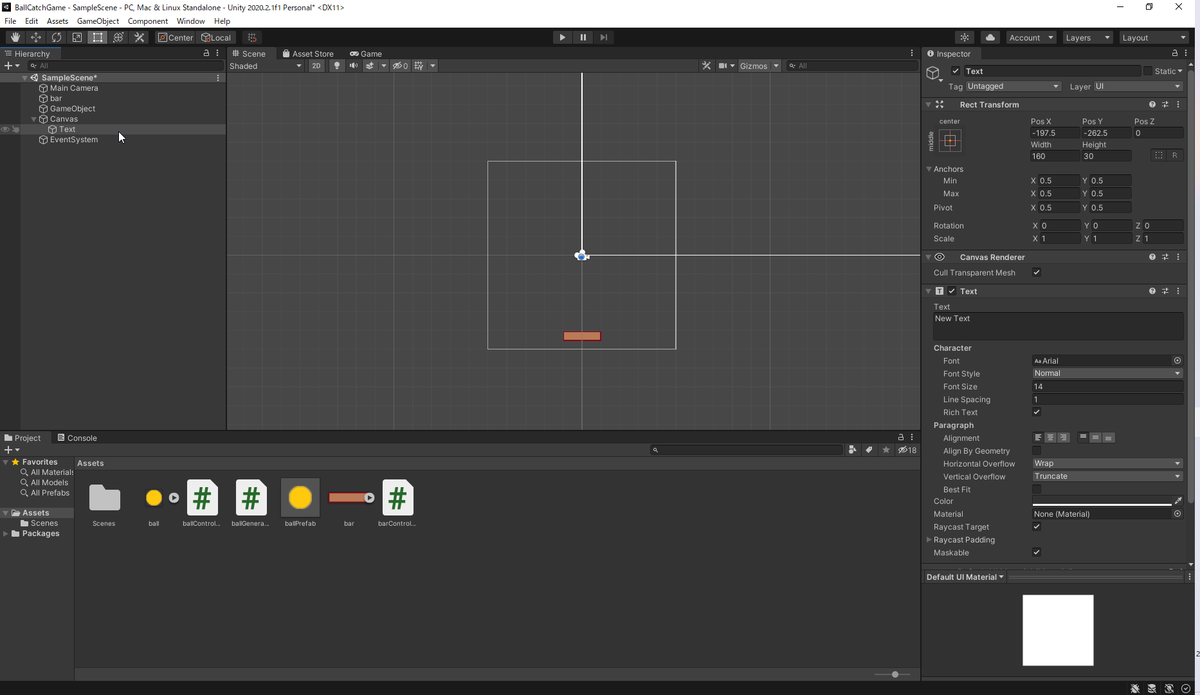Toggle Raw edit mode R button

click(1175, 156)
